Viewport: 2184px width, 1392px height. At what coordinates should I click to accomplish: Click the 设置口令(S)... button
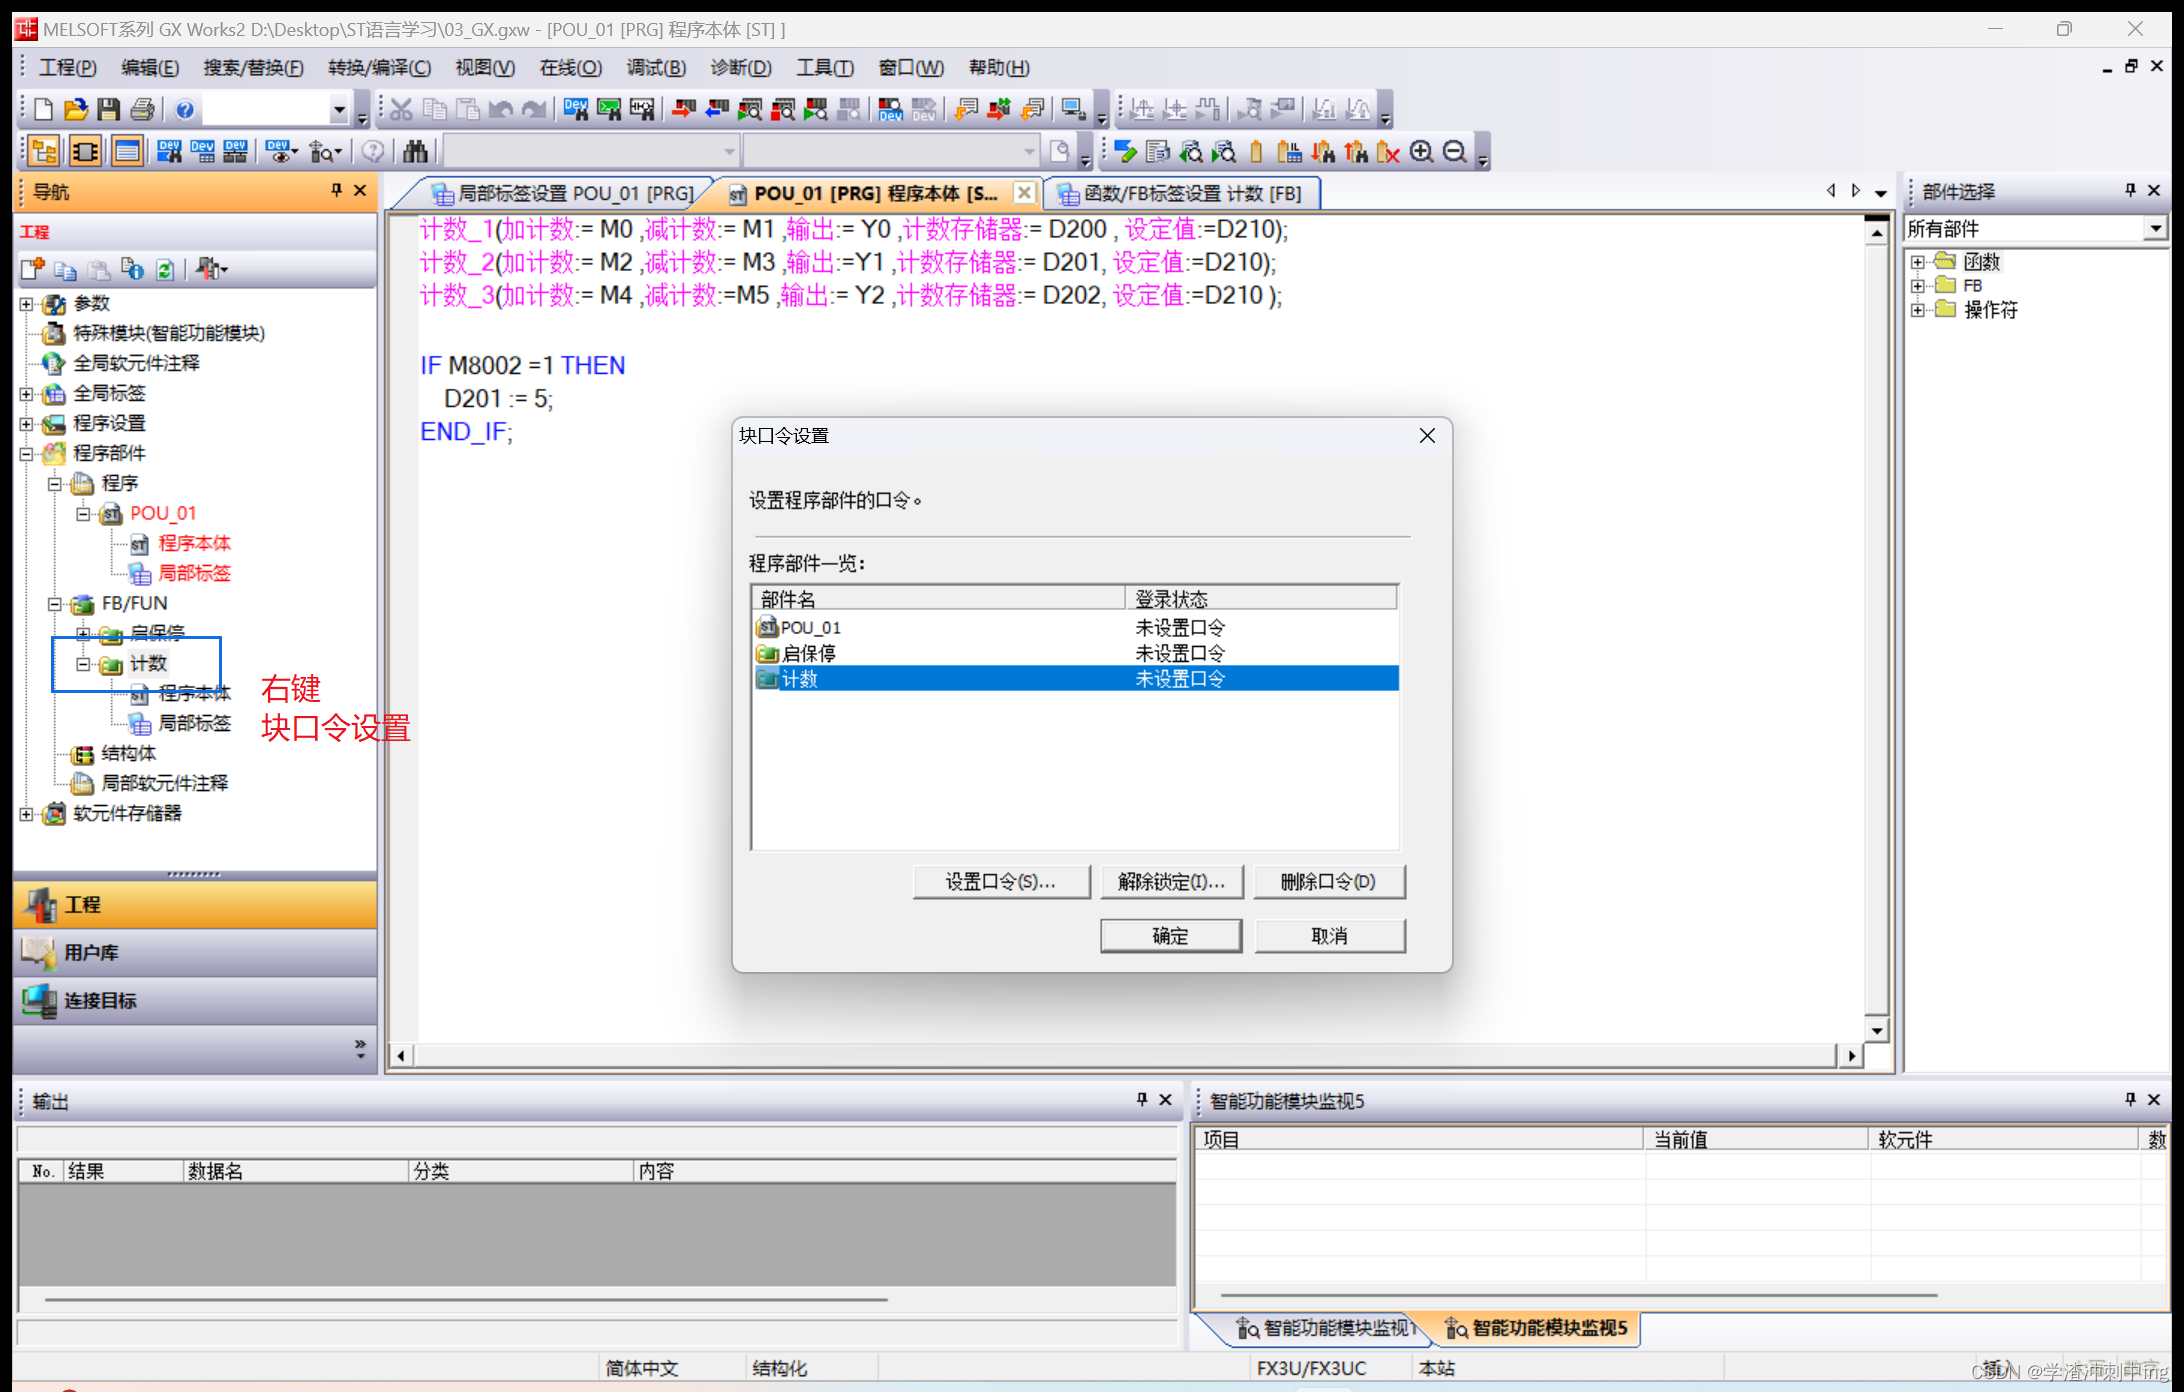1000,882
